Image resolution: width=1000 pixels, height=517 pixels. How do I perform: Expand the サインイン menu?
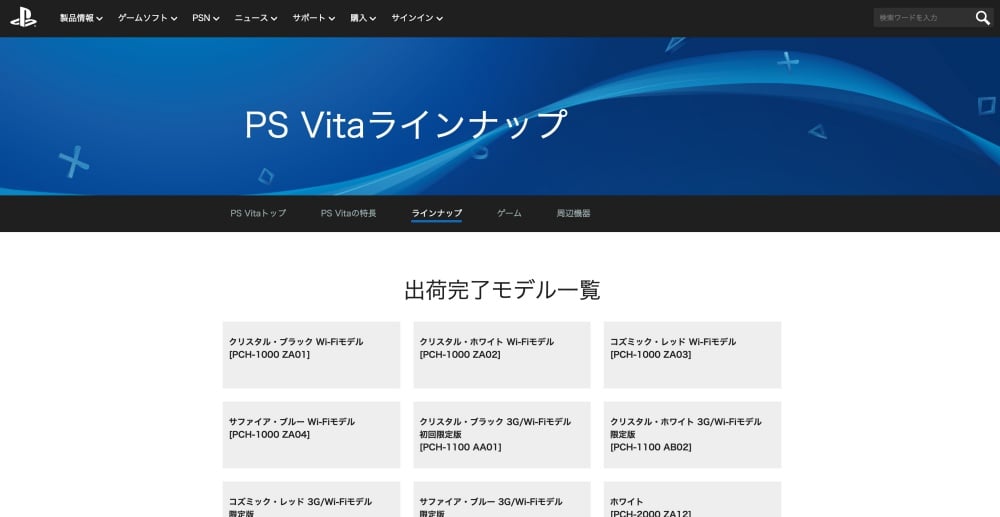tap(416, 18)
